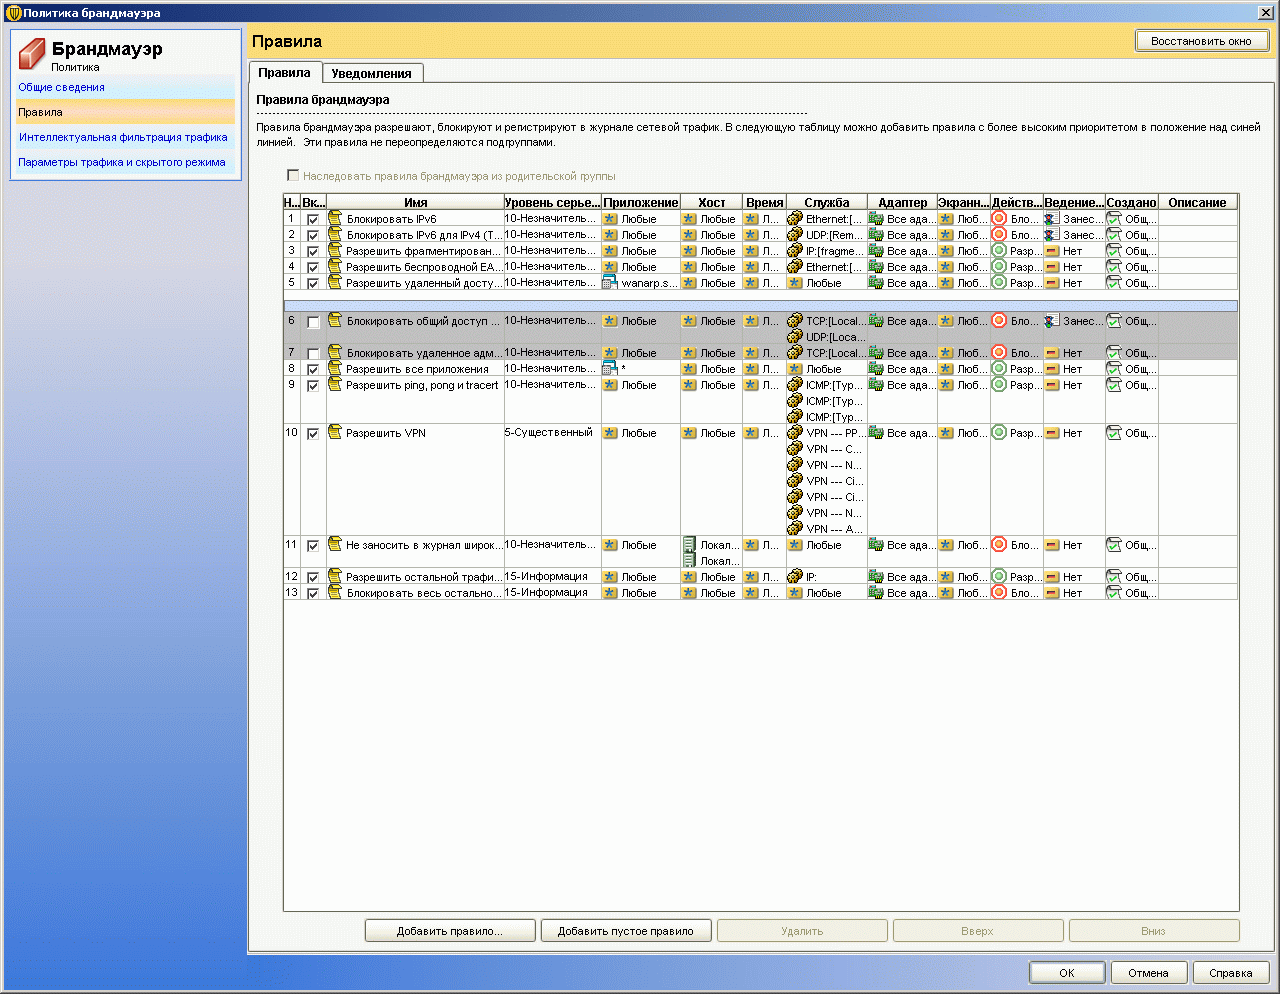Screen dimensions: 1280x994
Task: Uncheck the Разрешить ping, pong и tracert rule
Action: click(x=313, y=385)
